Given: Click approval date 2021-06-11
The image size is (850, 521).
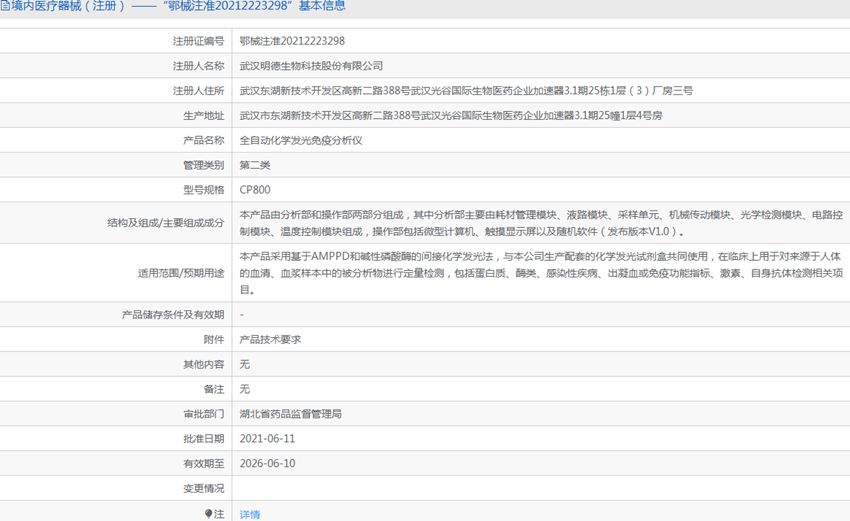Looking at the screenshot, I should point(267,439).
